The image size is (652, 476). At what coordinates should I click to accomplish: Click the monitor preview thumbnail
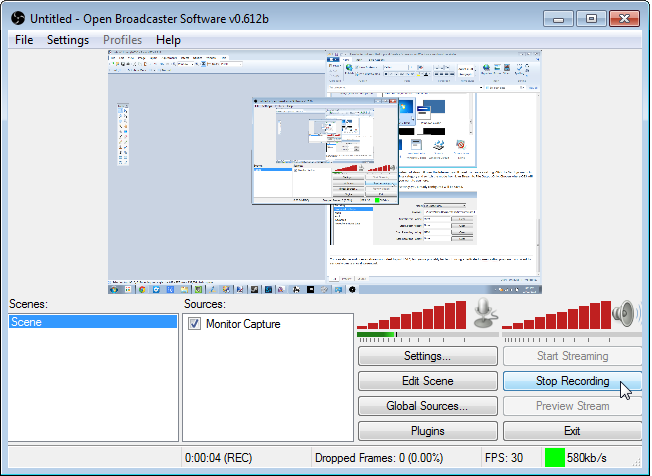[x=325, y=172]
